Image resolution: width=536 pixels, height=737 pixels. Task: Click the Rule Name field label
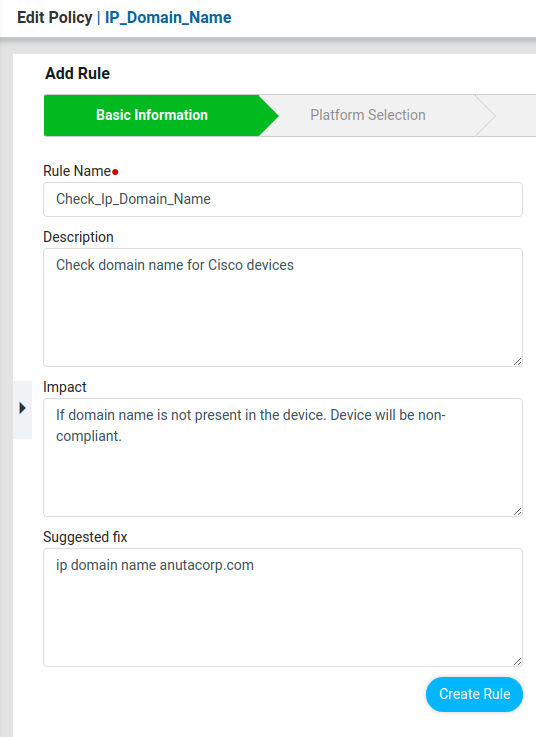click(x=77, y=171)
